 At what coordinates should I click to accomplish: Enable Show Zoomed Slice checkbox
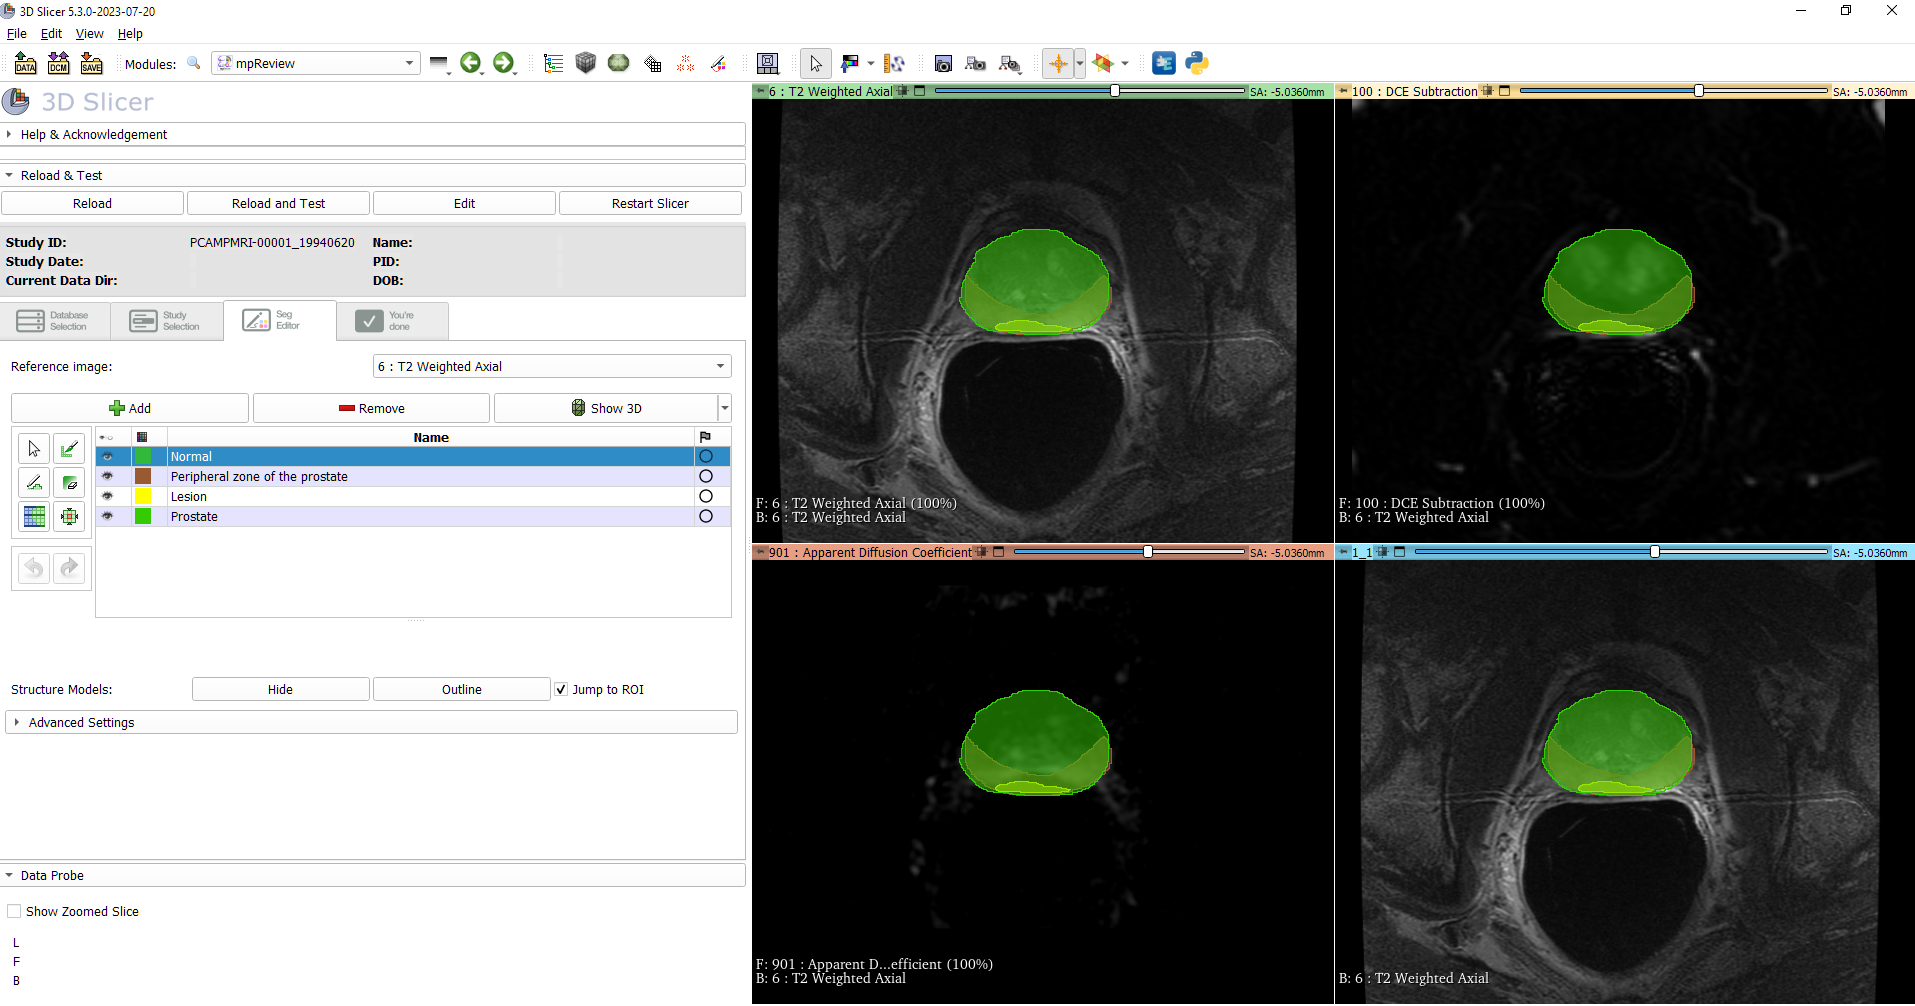(x=14, y=912)
